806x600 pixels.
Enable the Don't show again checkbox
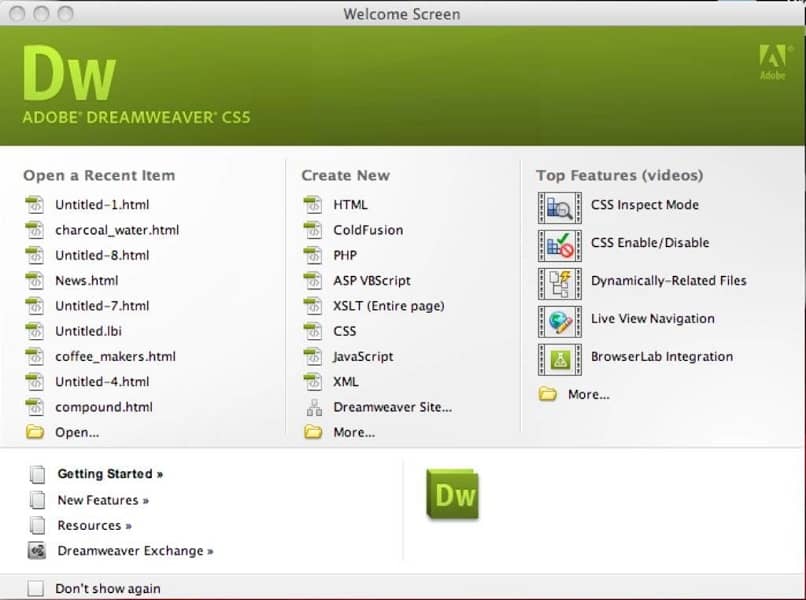pos(35,588)
